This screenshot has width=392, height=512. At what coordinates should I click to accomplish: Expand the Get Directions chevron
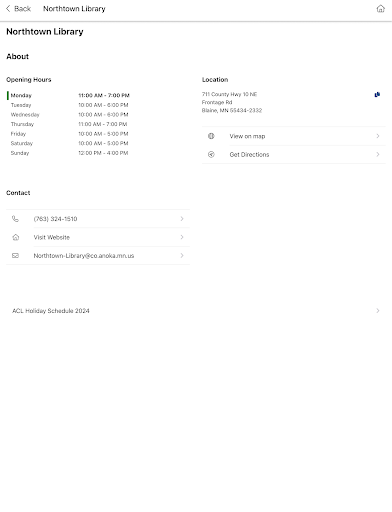pyautogui.click(x=378, y=154)
